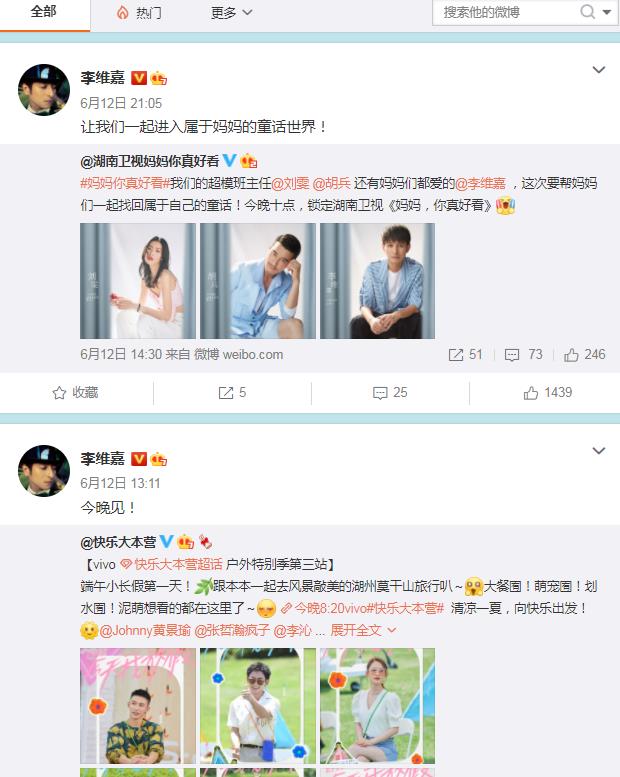Click the orange V verified badge beside 李维嘉
The image size is (620, 777).
139,78
